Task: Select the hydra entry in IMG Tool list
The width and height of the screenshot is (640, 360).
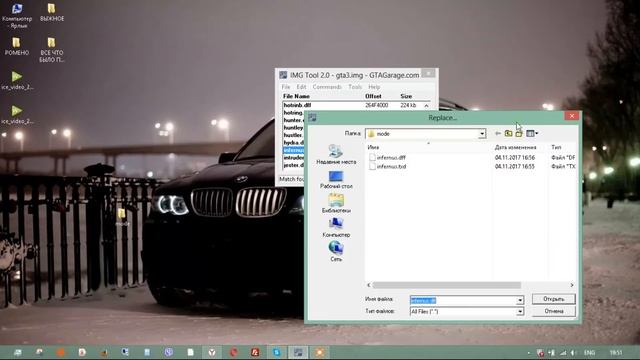Action: coord(293,142)
